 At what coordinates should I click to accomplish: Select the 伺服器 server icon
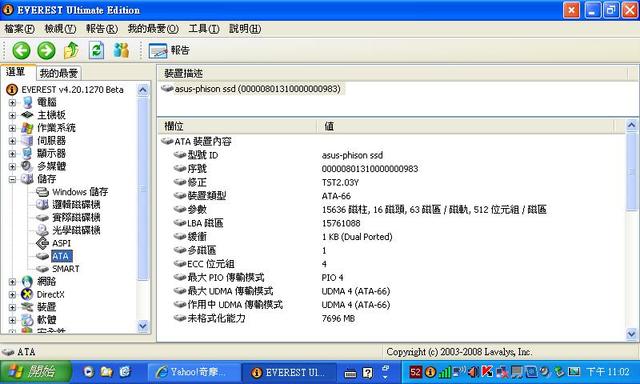point(27,141)
